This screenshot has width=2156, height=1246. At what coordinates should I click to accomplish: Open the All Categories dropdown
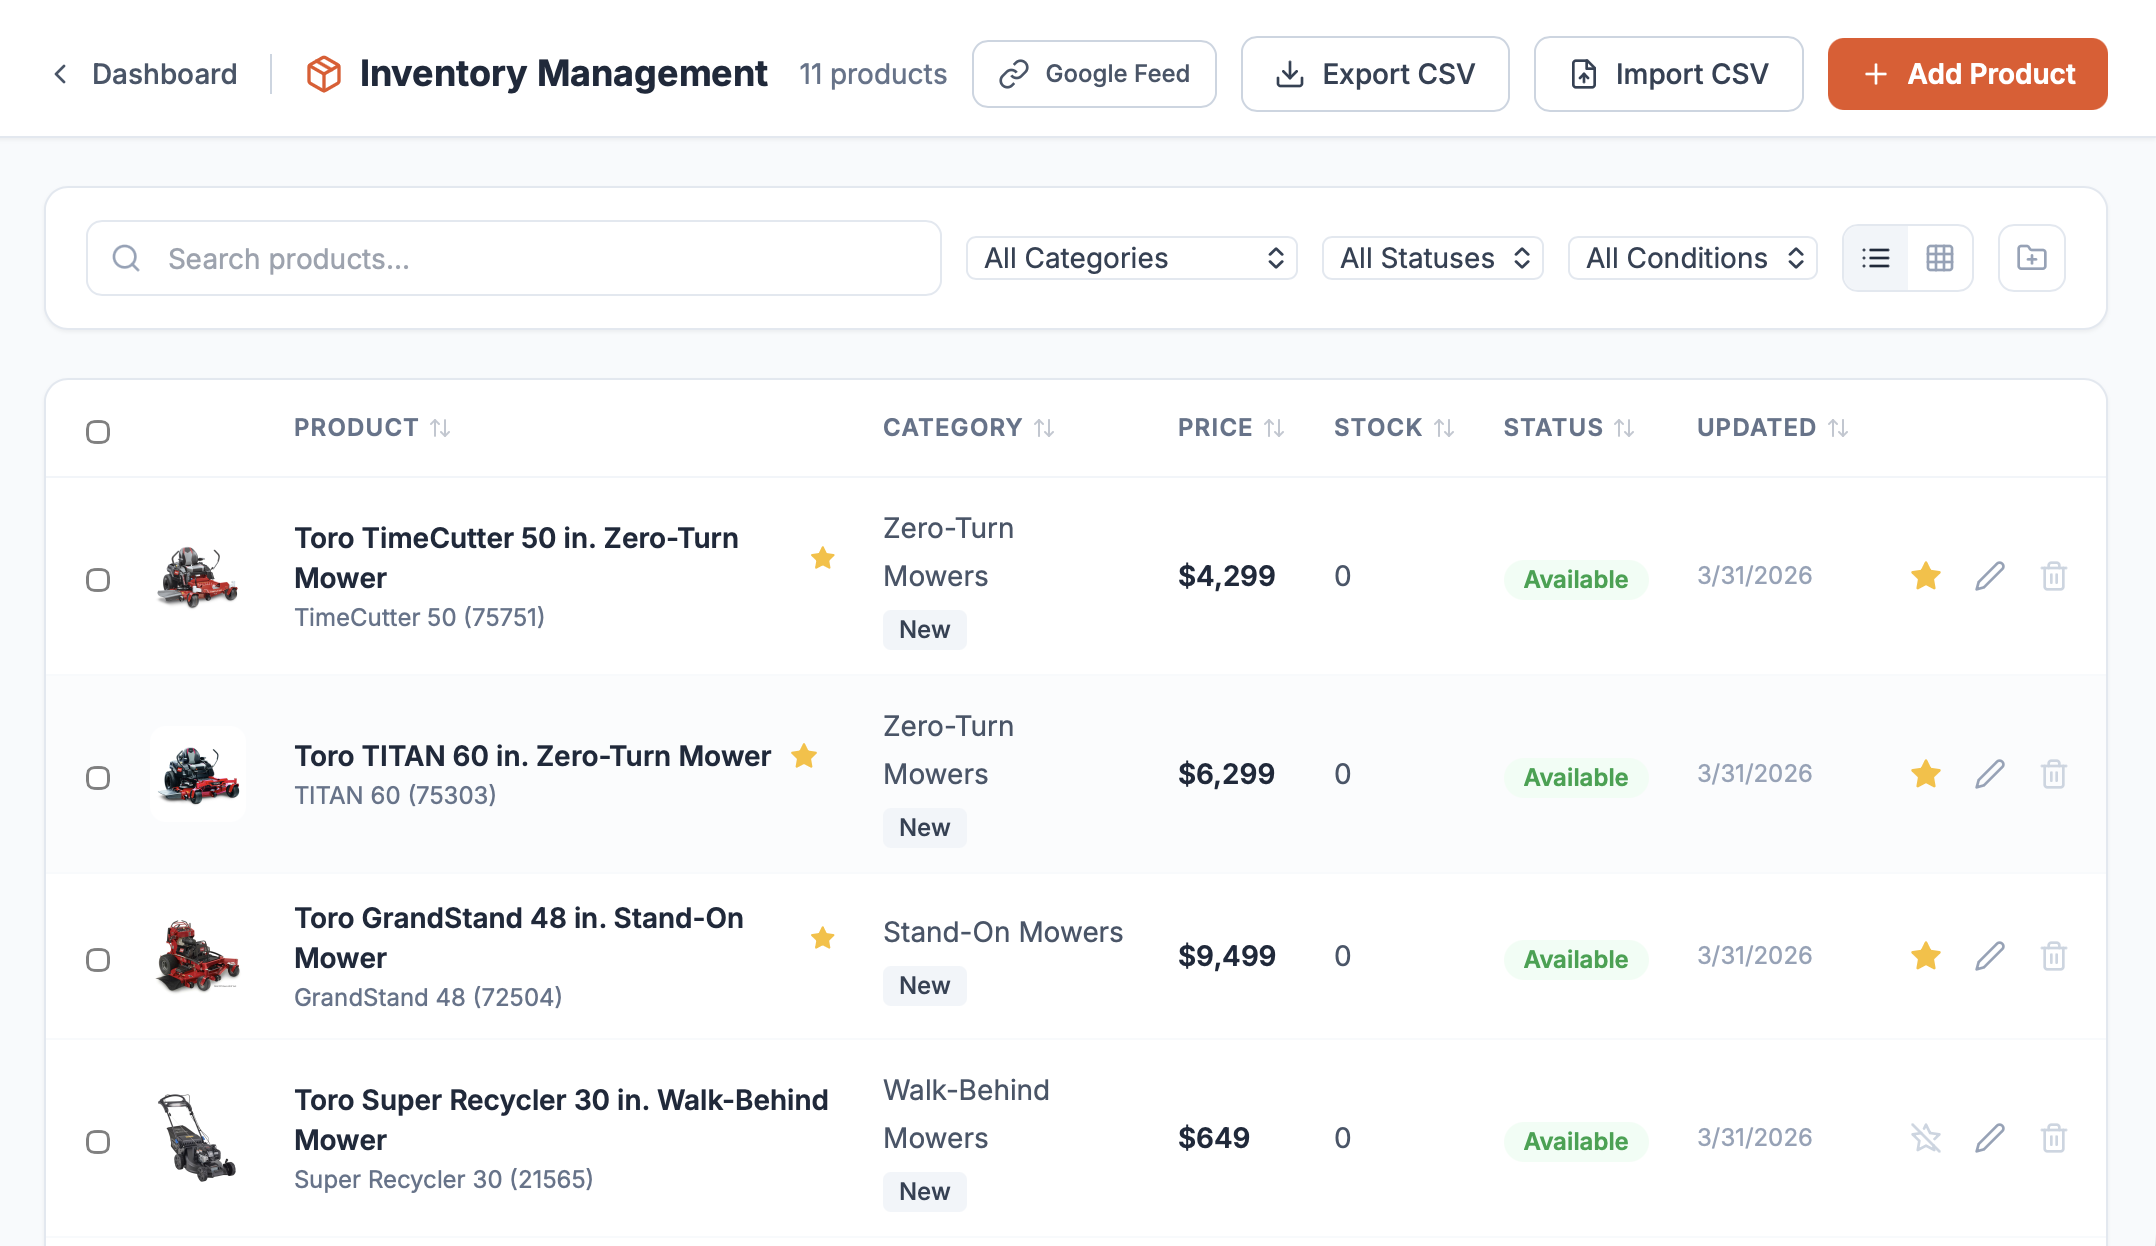[1131, 258]
